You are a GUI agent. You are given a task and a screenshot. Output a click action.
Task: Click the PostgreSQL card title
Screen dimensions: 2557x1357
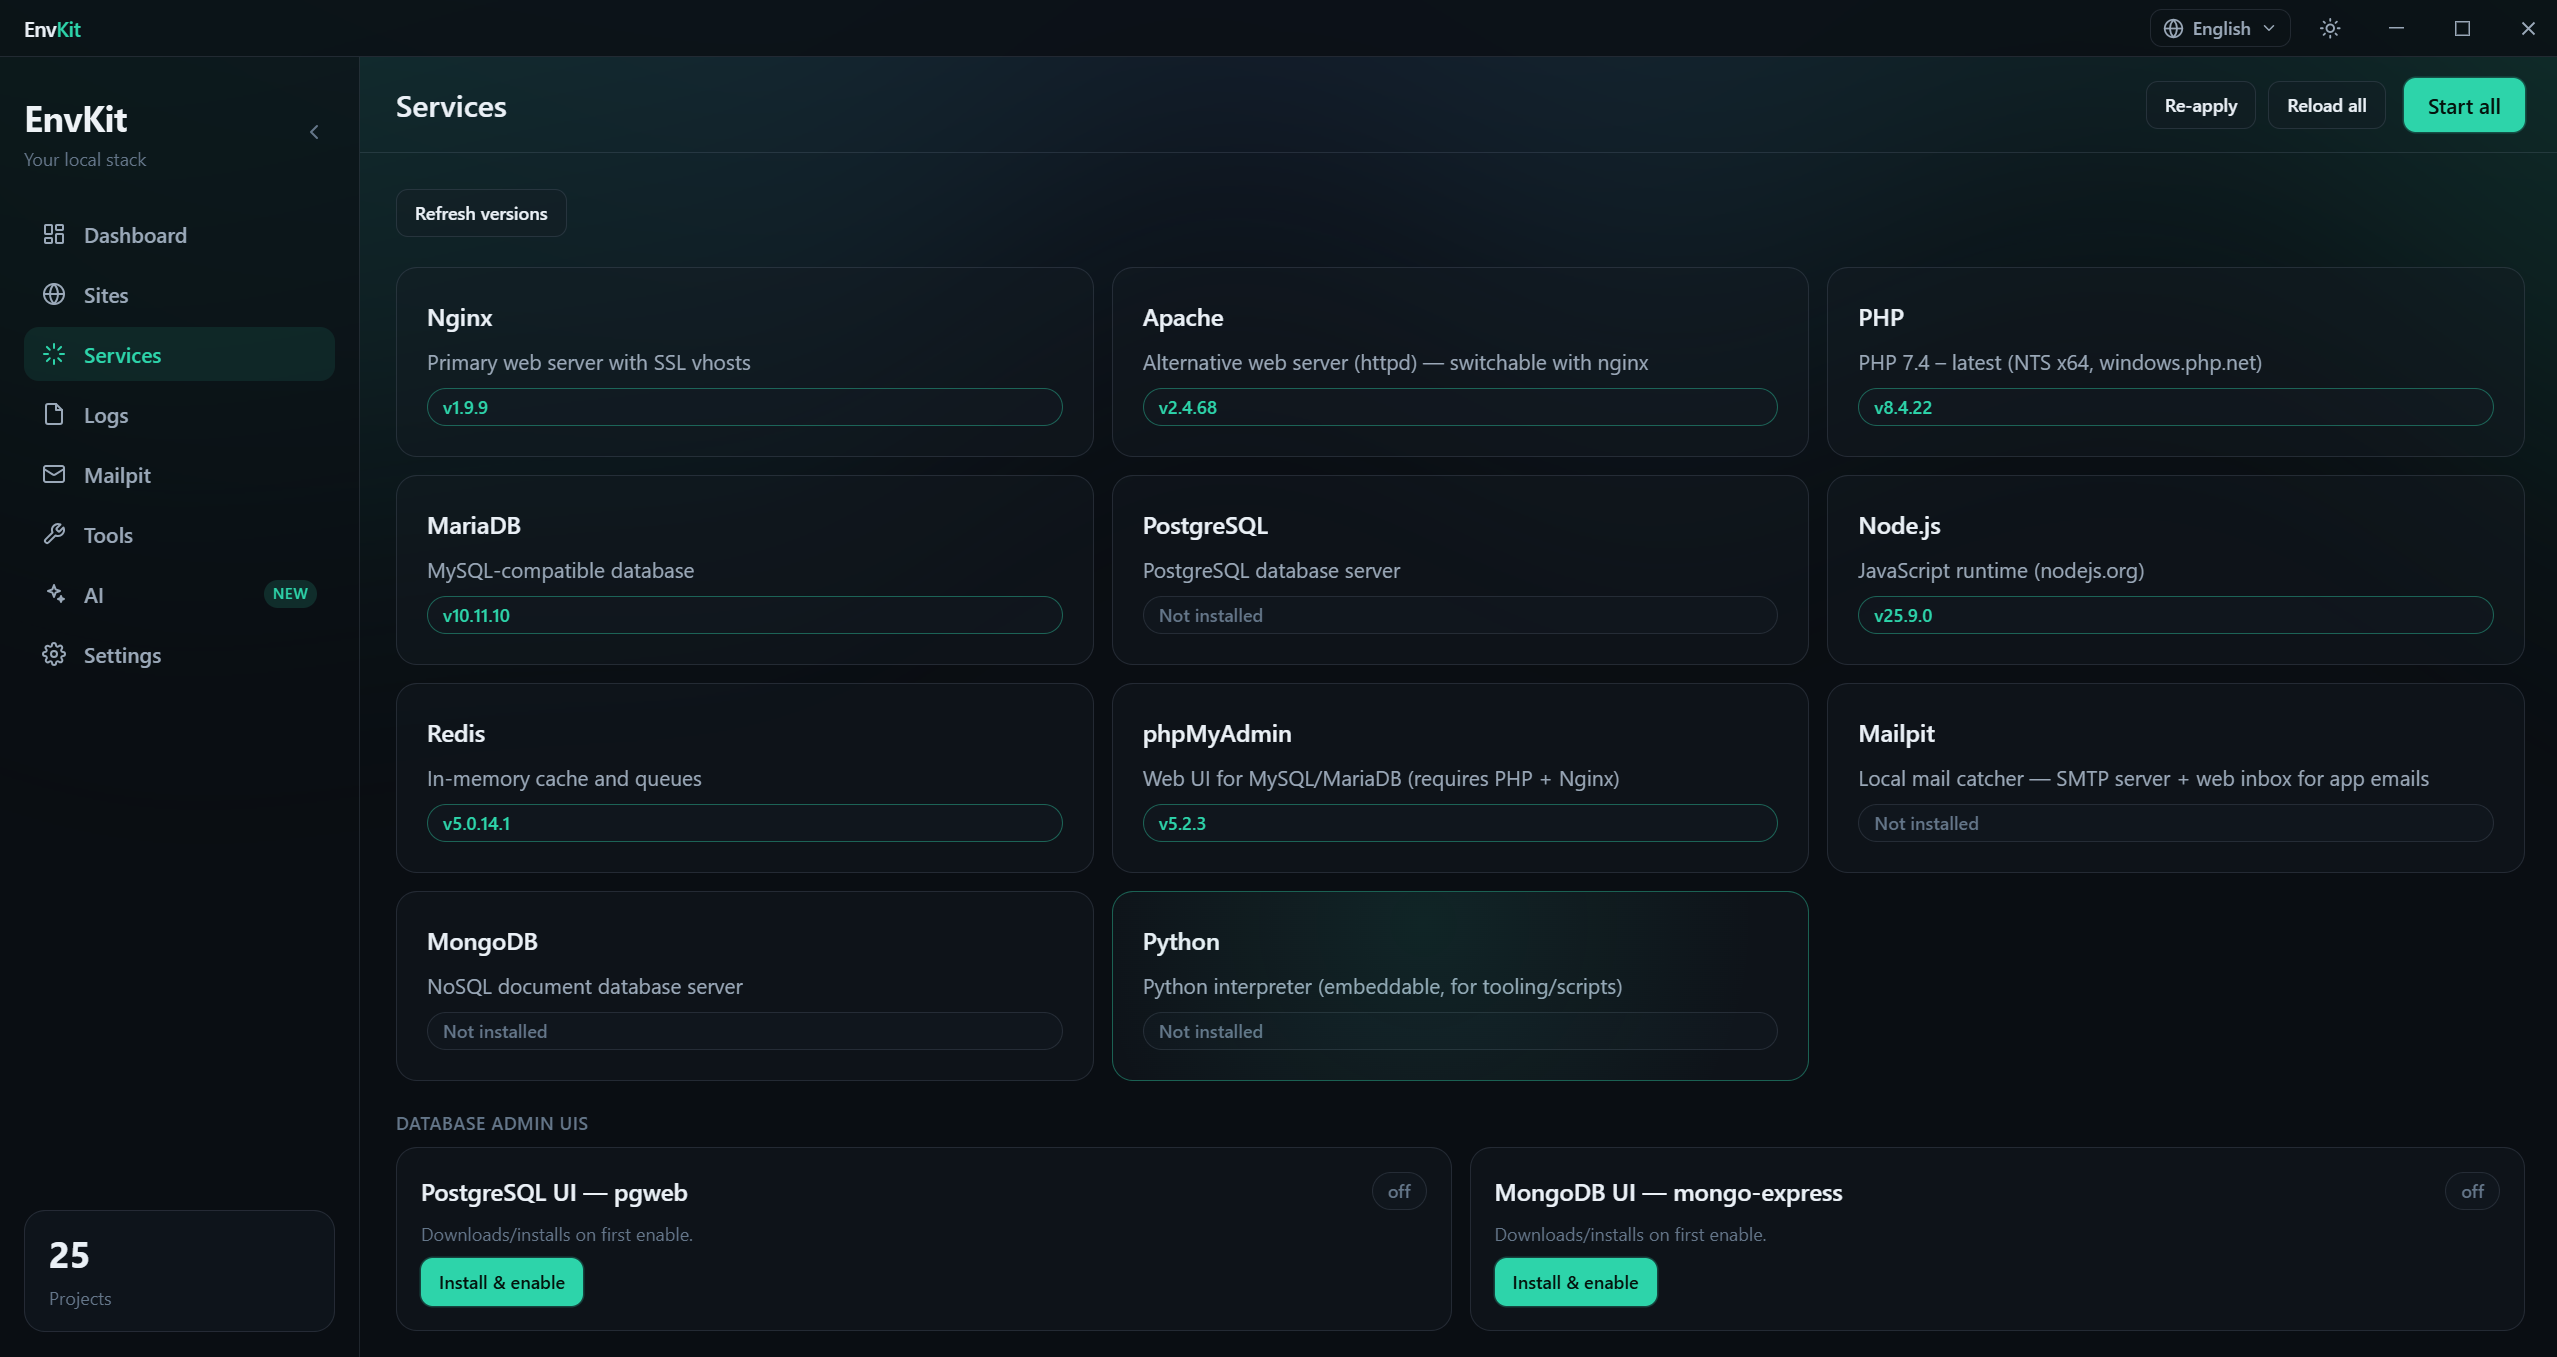tap(1205, 526)
